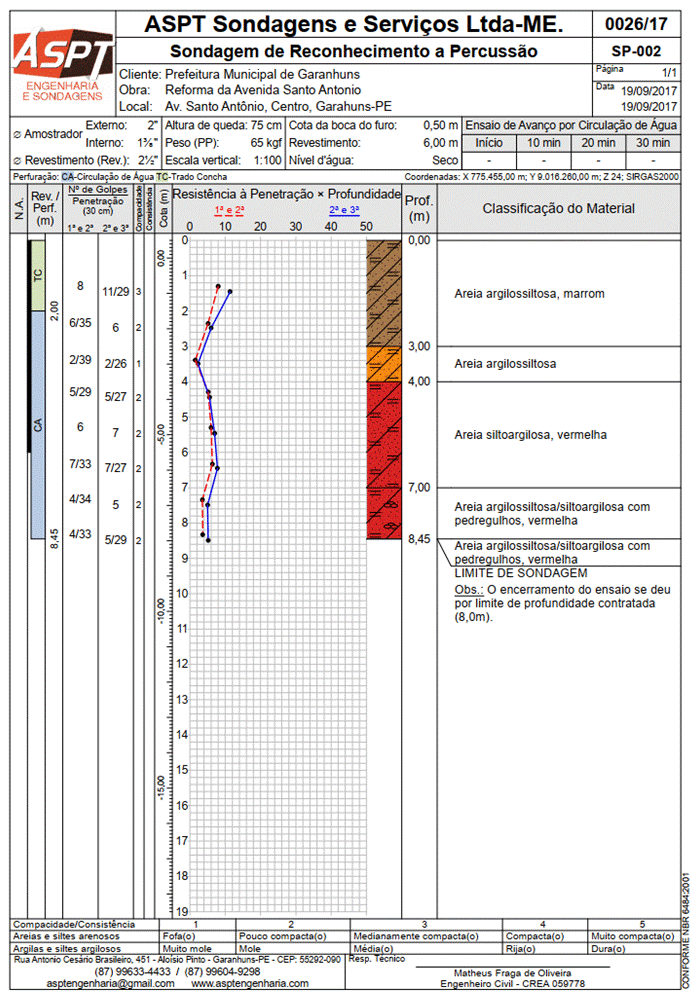
Task: Click the 10 min column header
Action: 543,142
